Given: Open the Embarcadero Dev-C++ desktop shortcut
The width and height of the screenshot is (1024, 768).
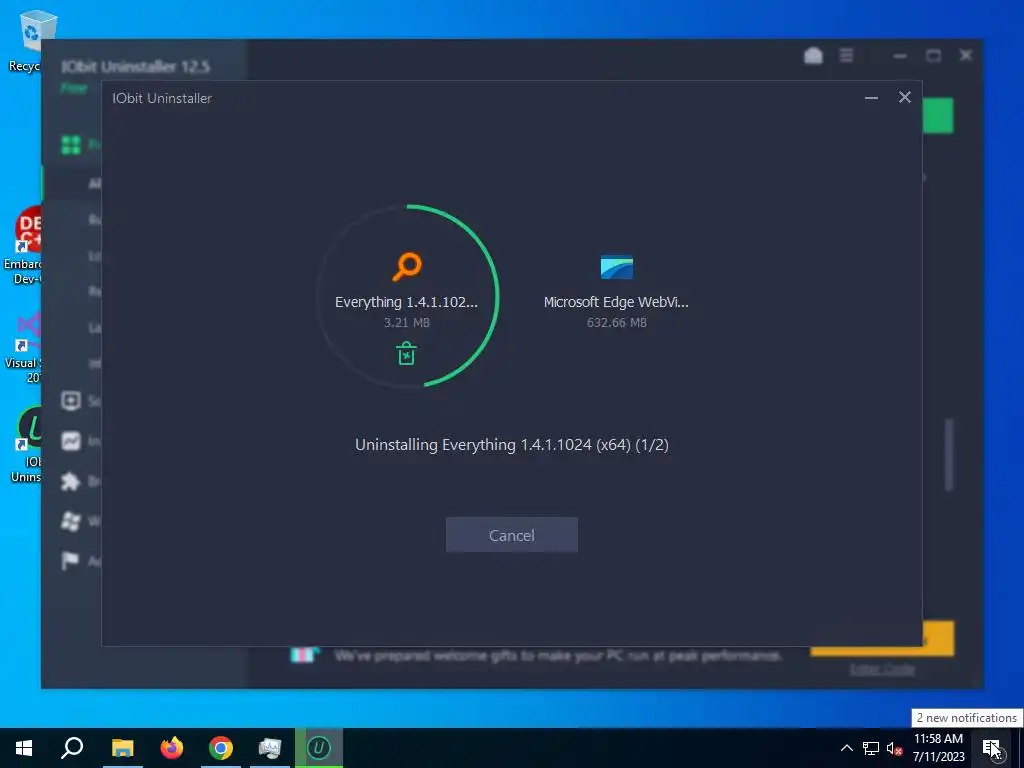Looking at the screenshot, I should 24,245.
